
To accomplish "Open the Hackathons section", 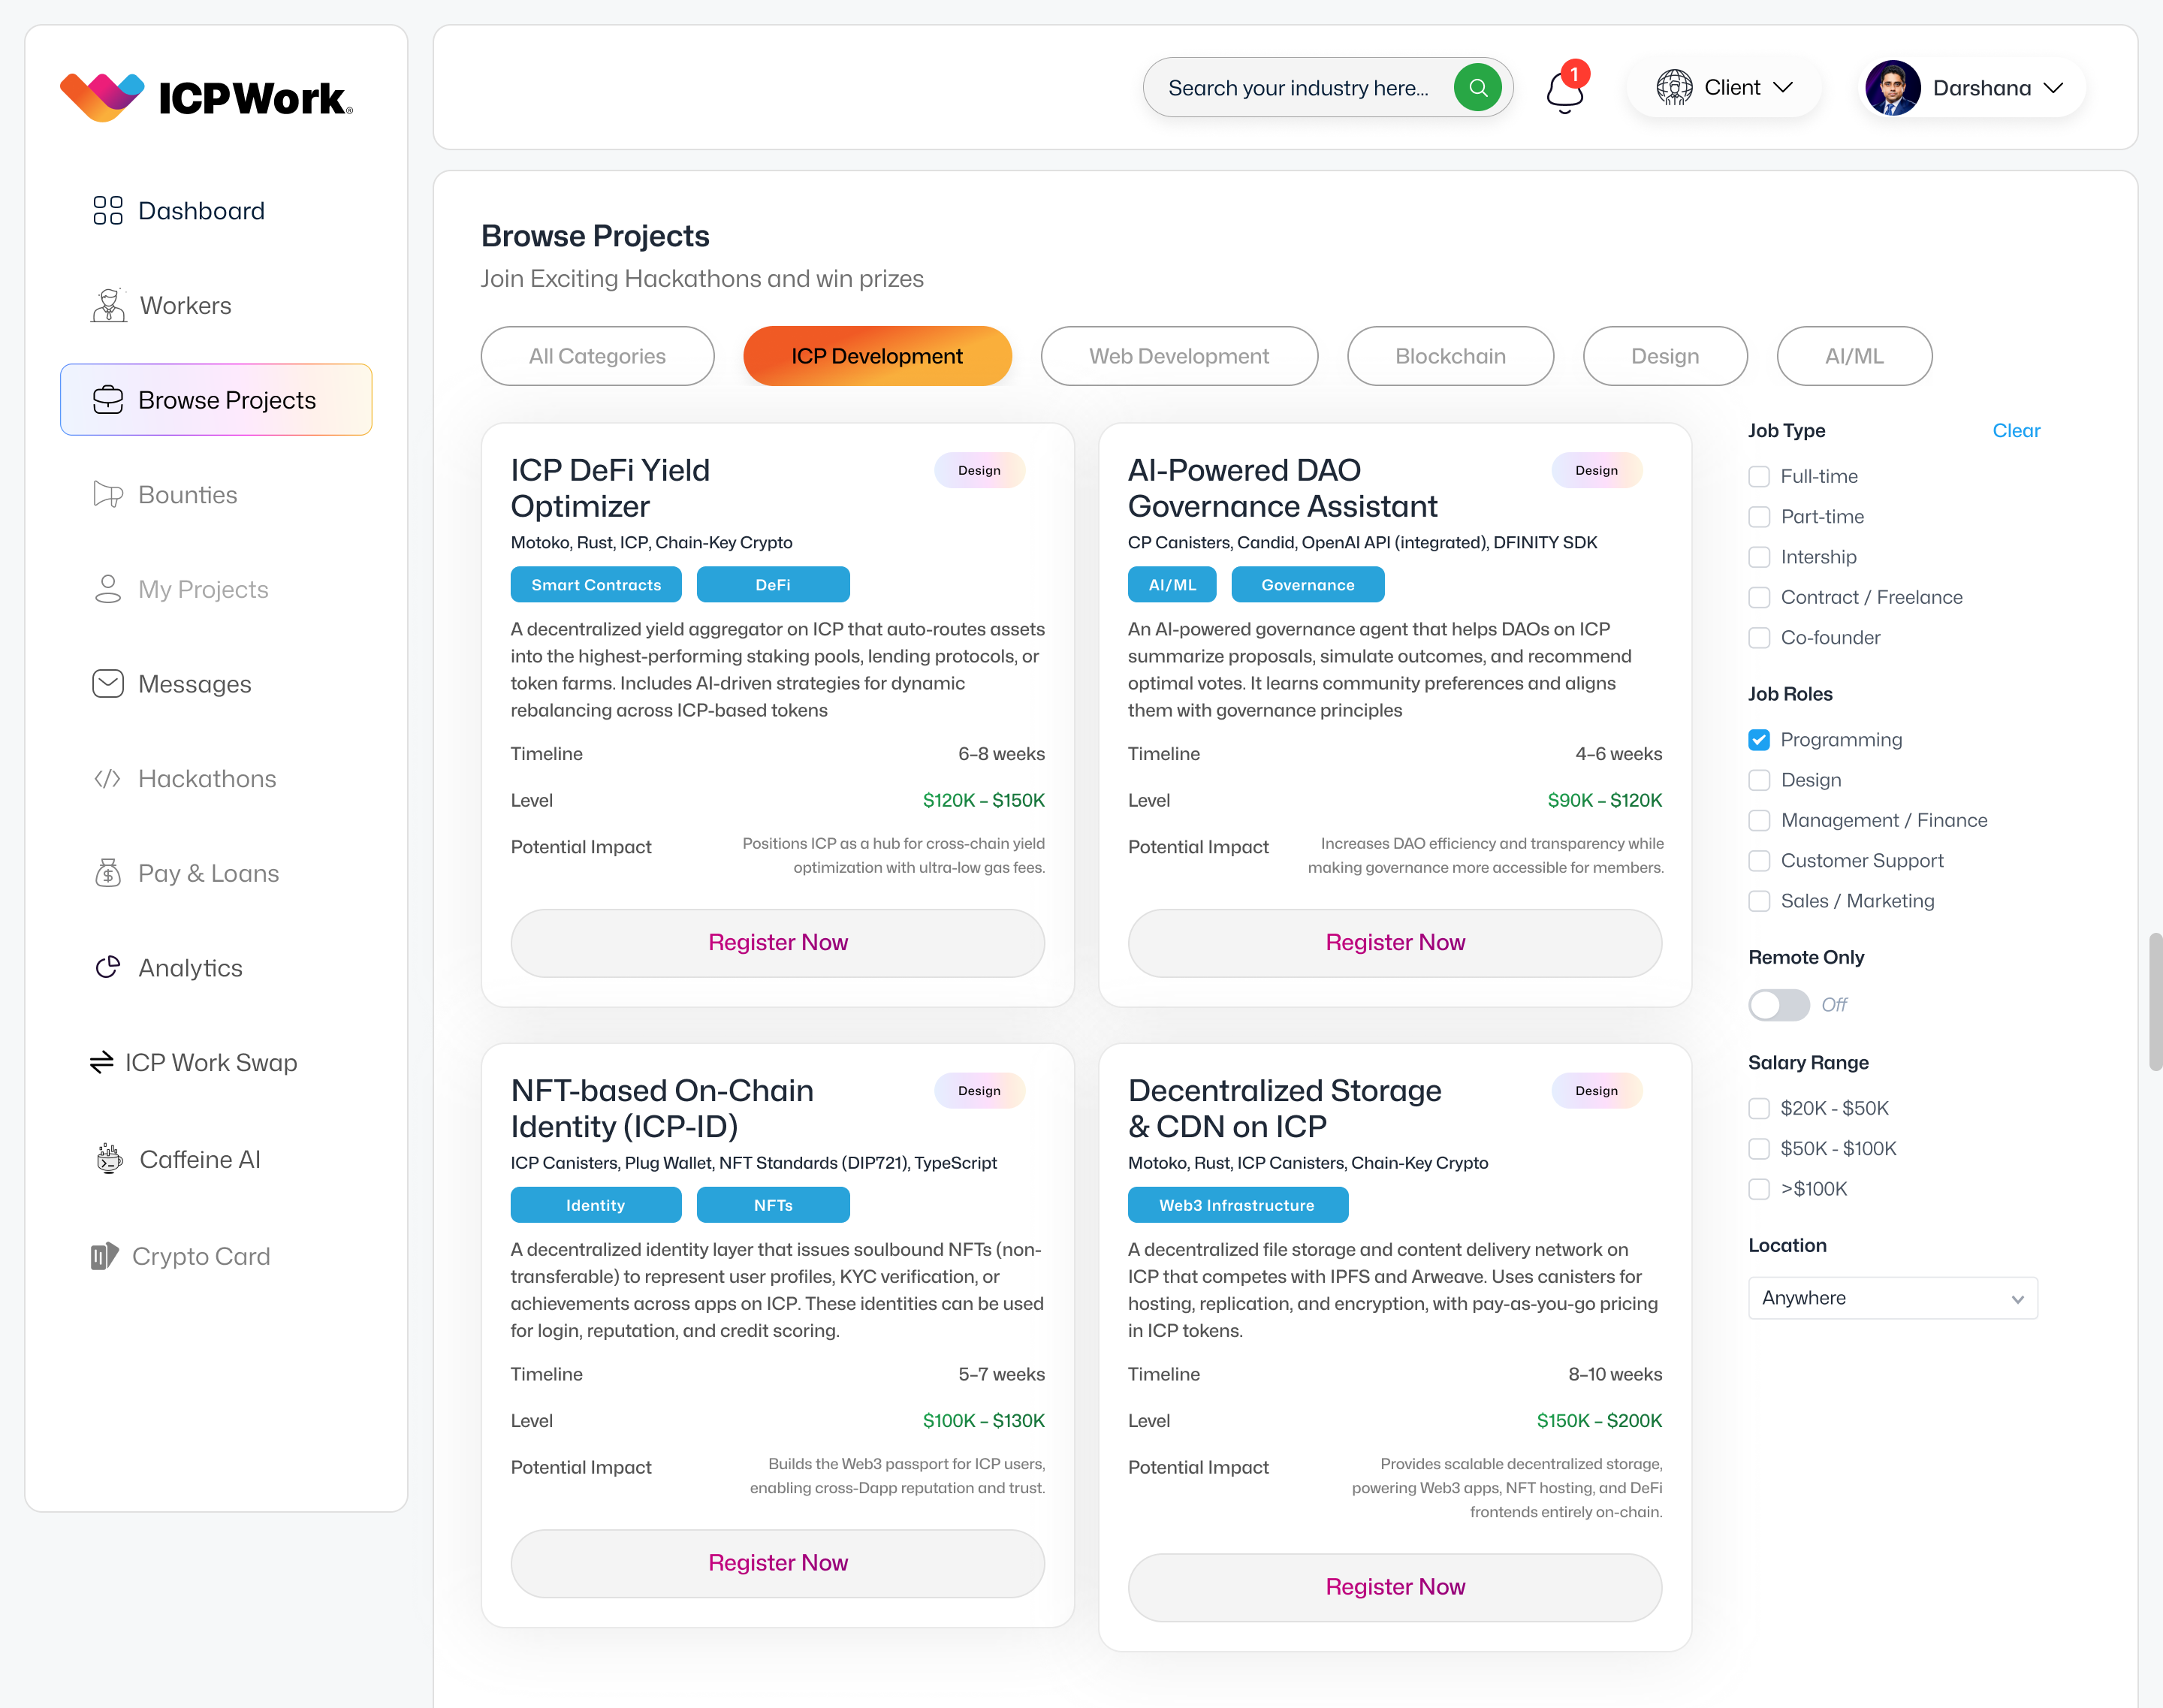I will [x=207, y=778].
